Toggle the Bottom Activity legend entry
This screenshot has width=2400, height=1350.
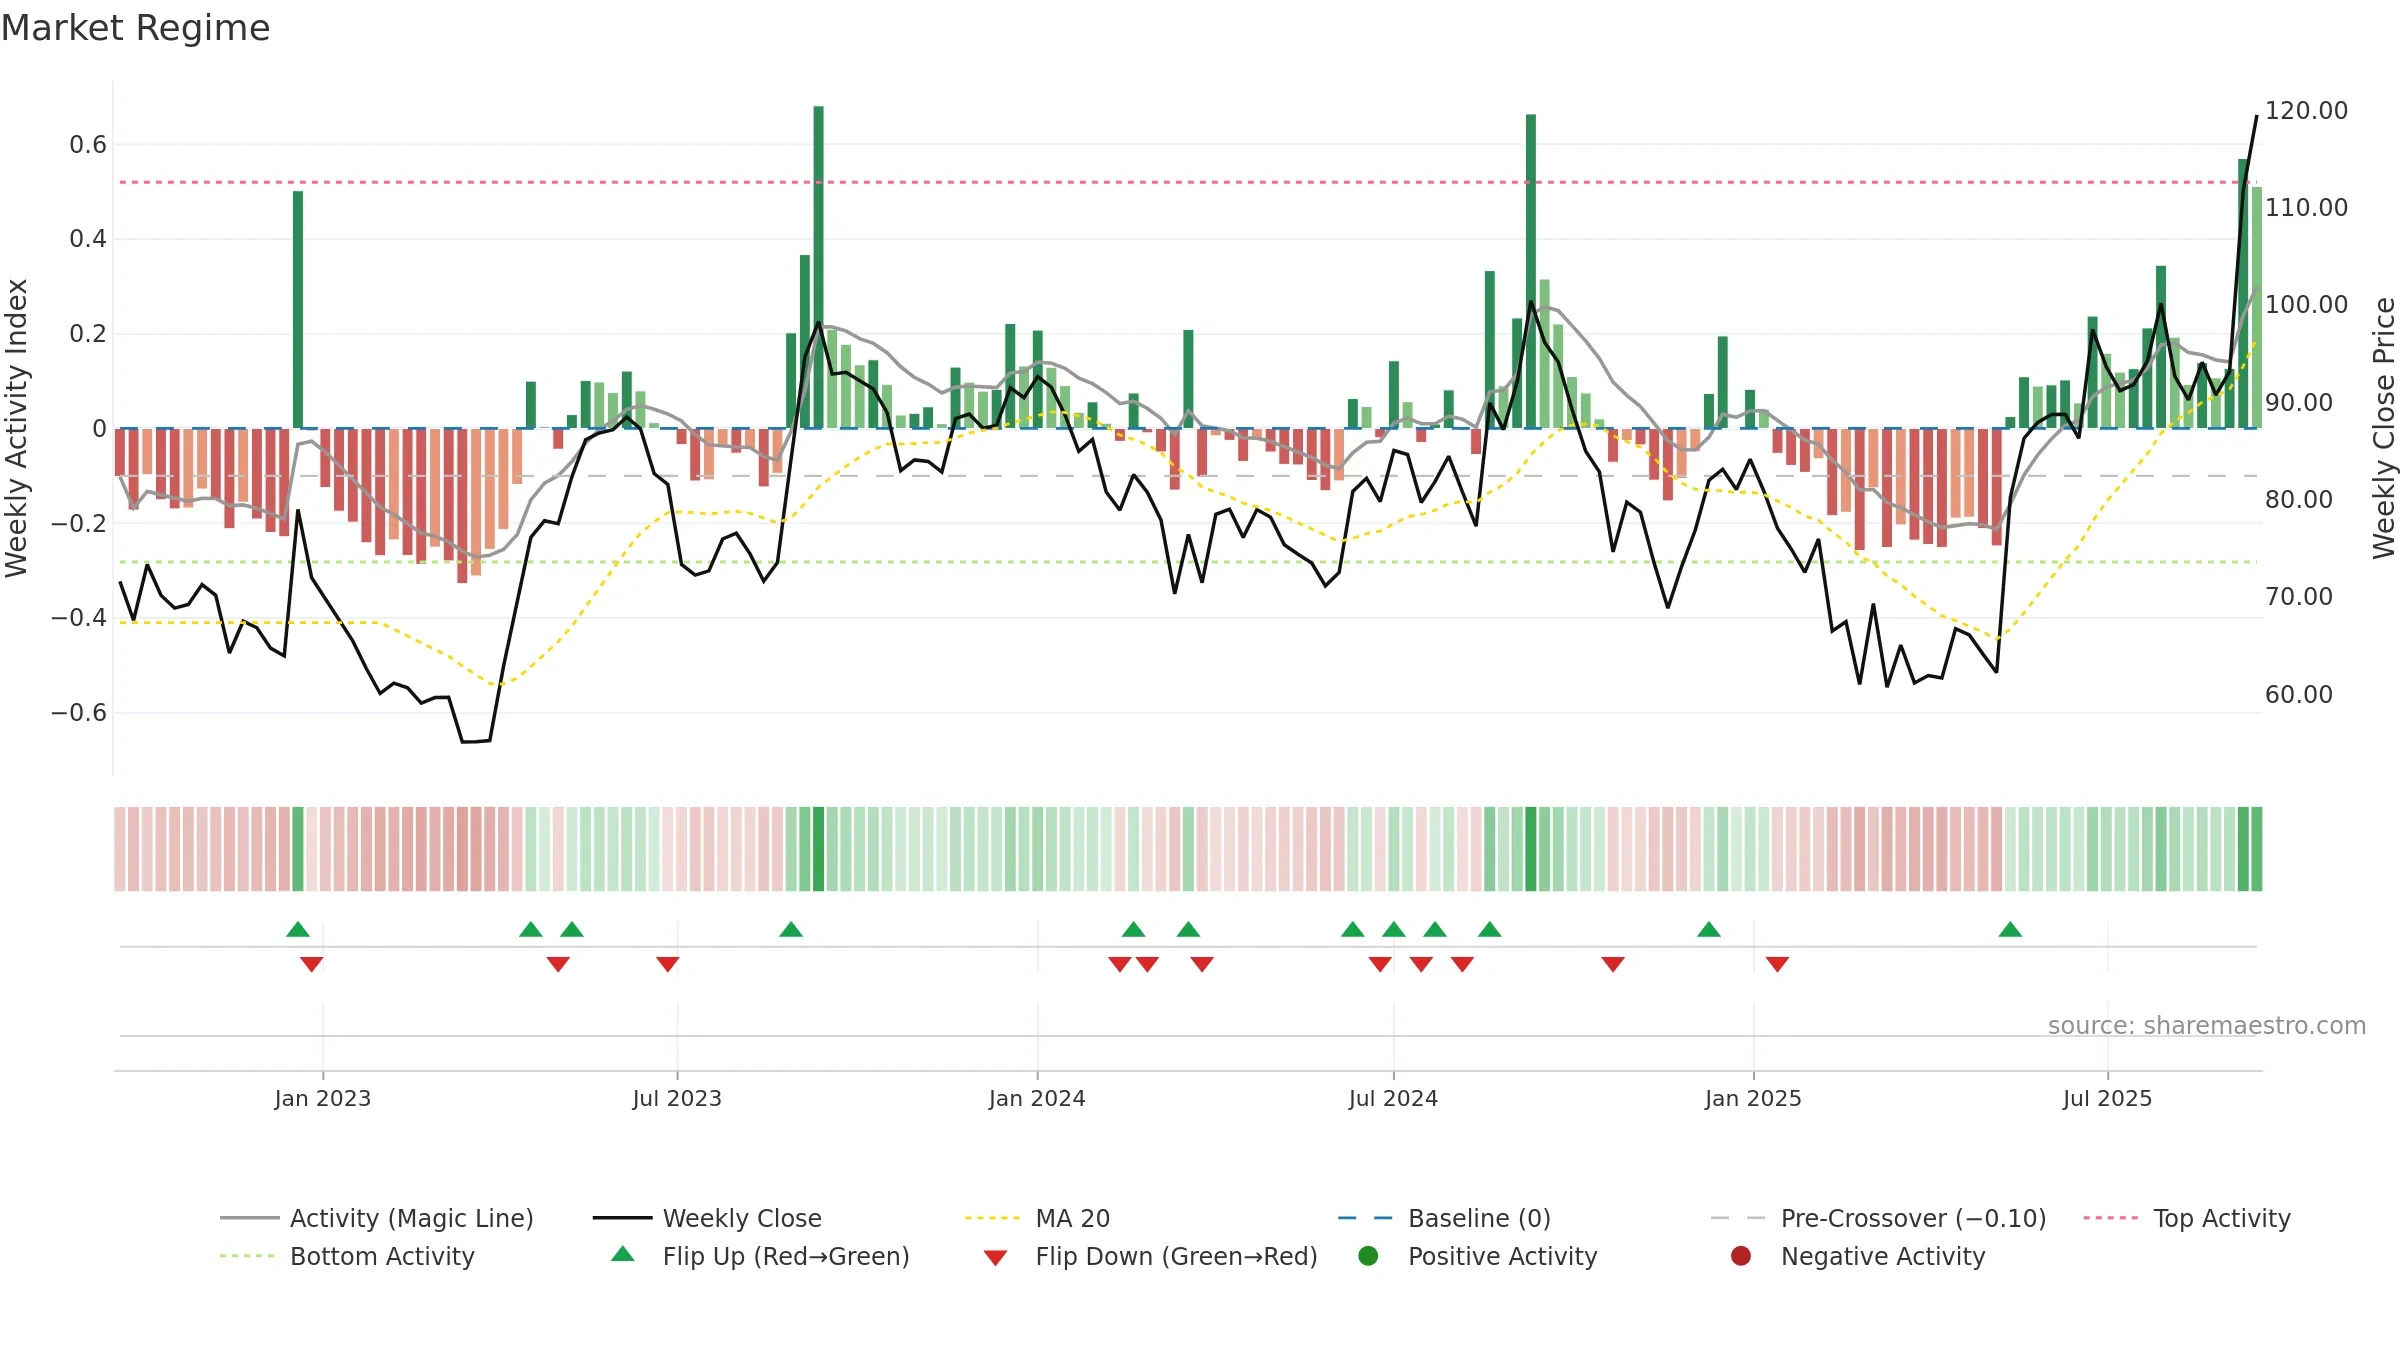tap(347, 1256)
